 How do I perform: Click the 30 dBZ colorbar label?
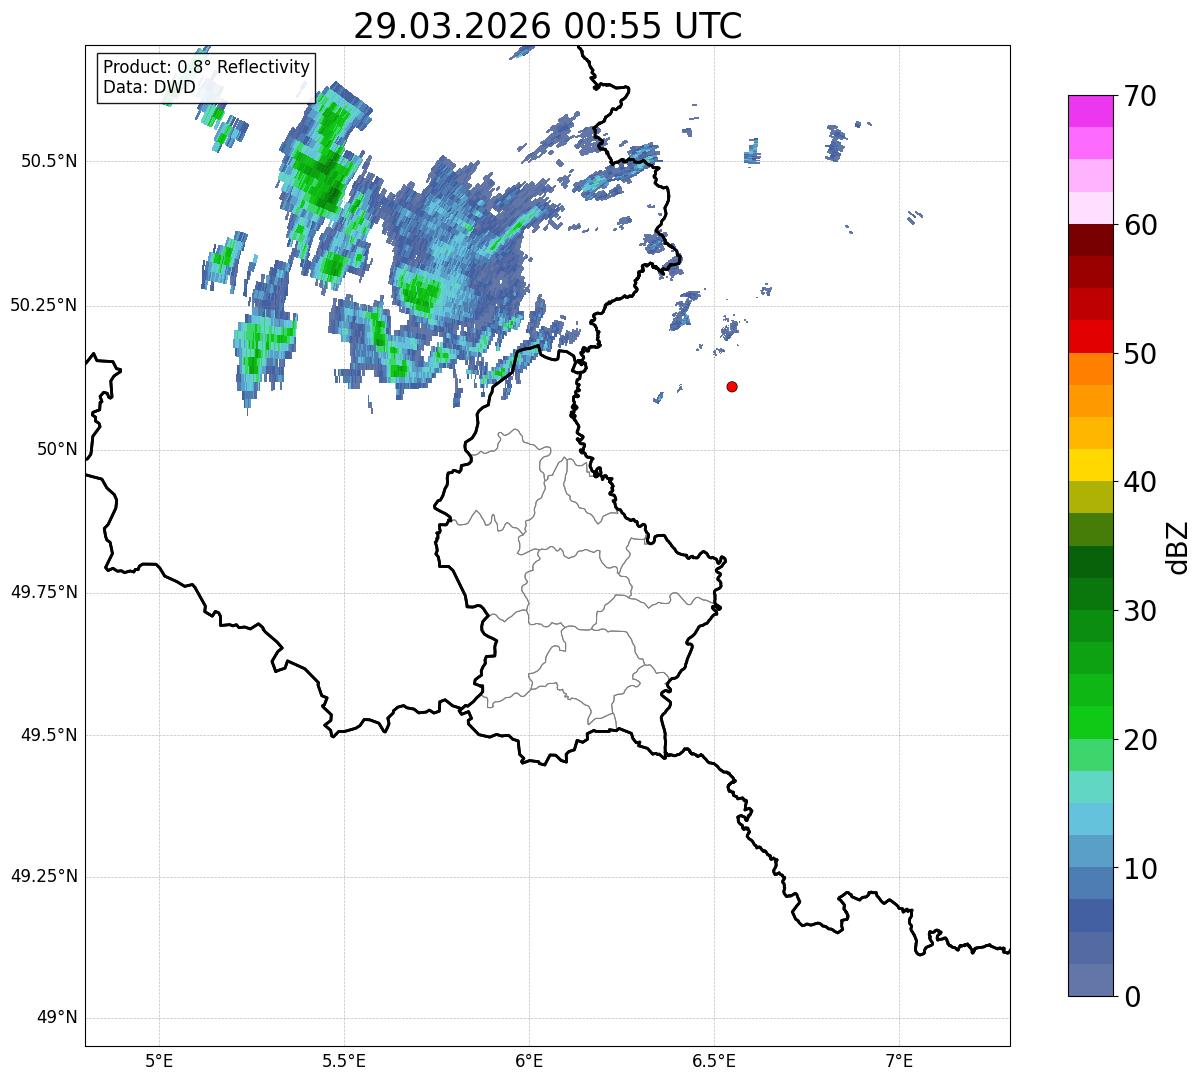[1139, 611]
